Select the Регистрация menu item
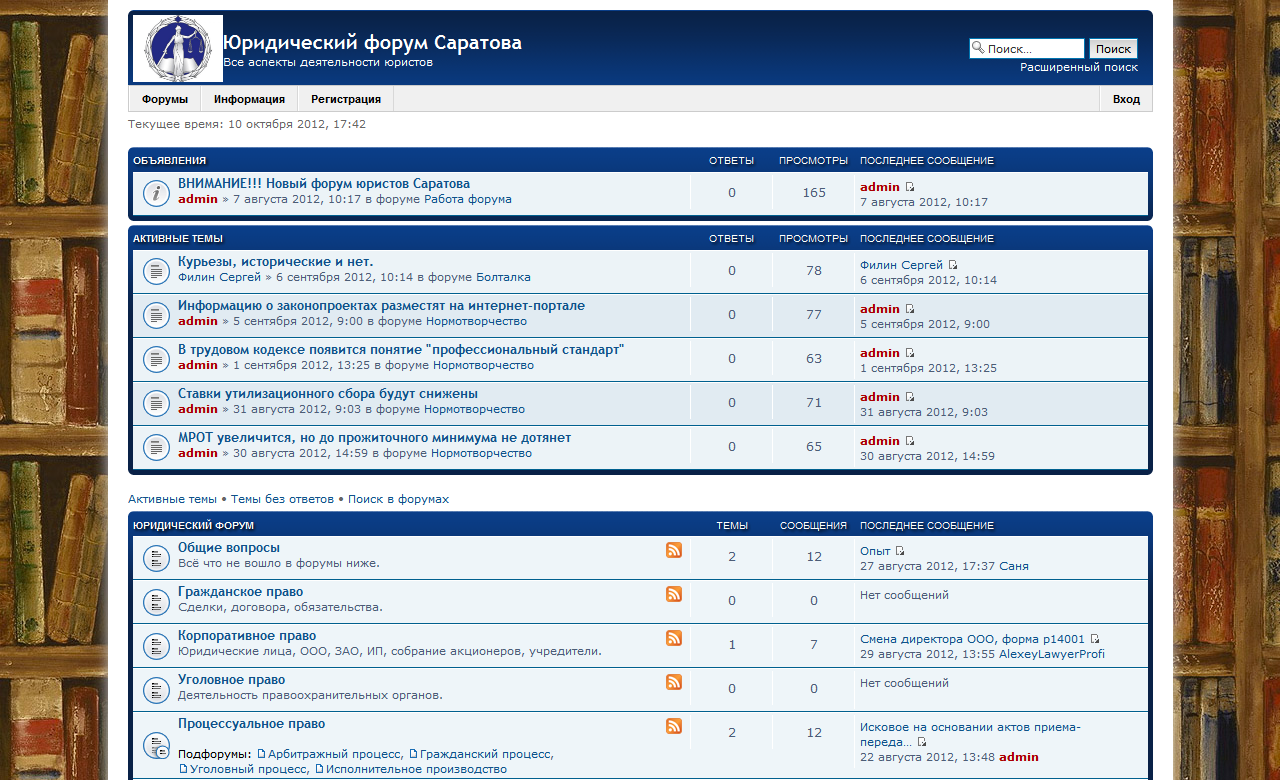This screenshot has height=780, width=1280. [x=345, y=99]
